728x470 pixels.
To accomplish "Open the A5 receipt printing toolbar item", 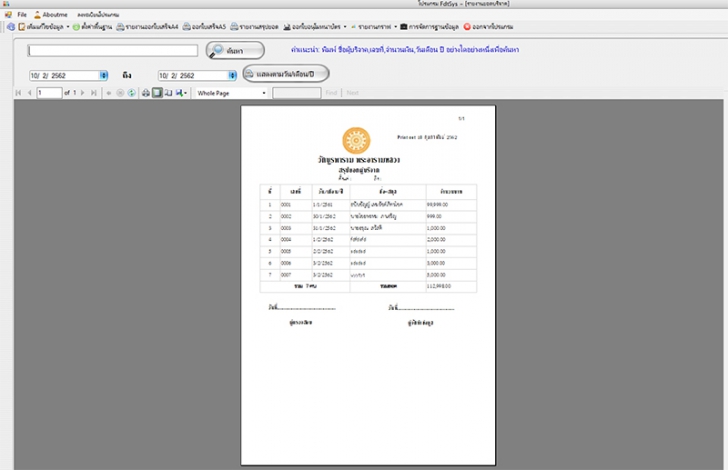I will (204, 27).
